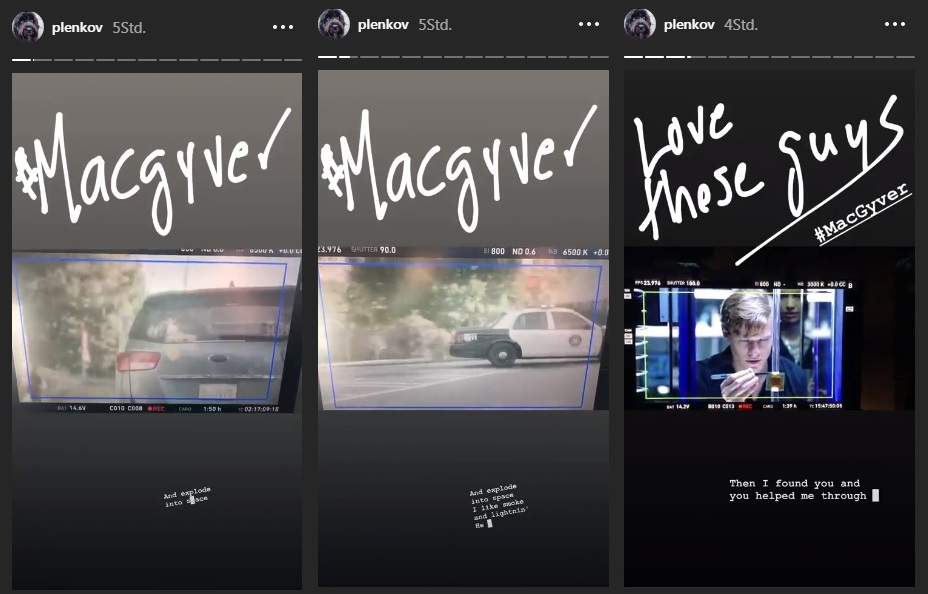Open plenkov avatar in first story

pos(28,27)
